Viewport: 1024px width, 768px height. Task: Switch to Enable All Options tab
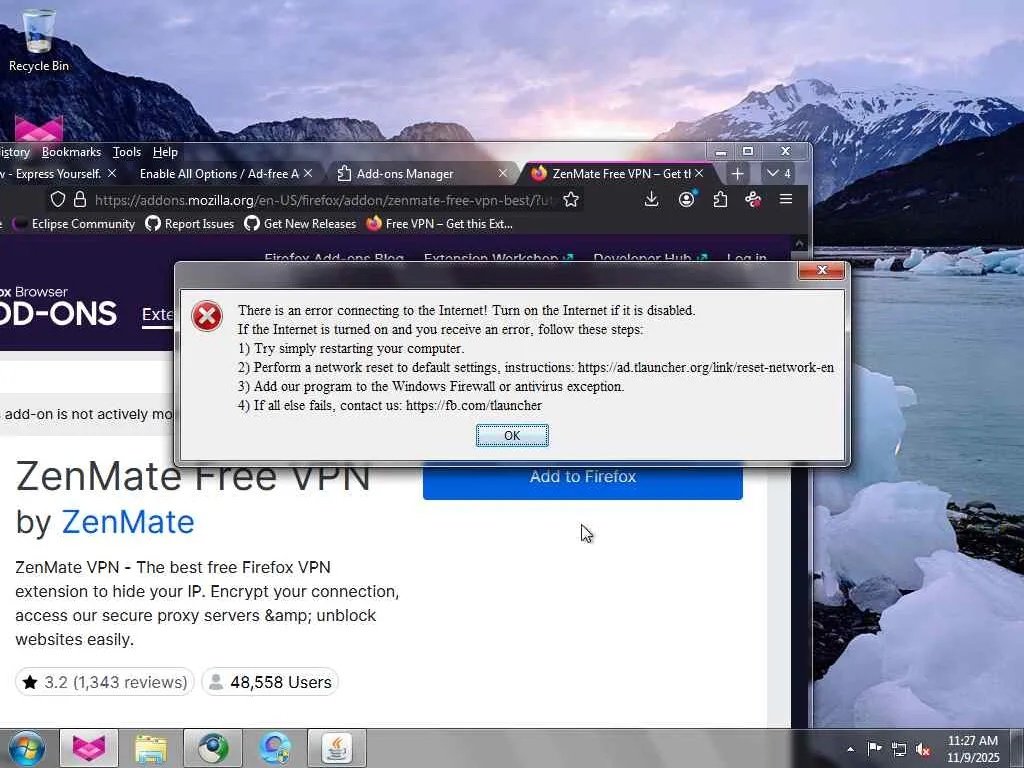tap(219, 174)
